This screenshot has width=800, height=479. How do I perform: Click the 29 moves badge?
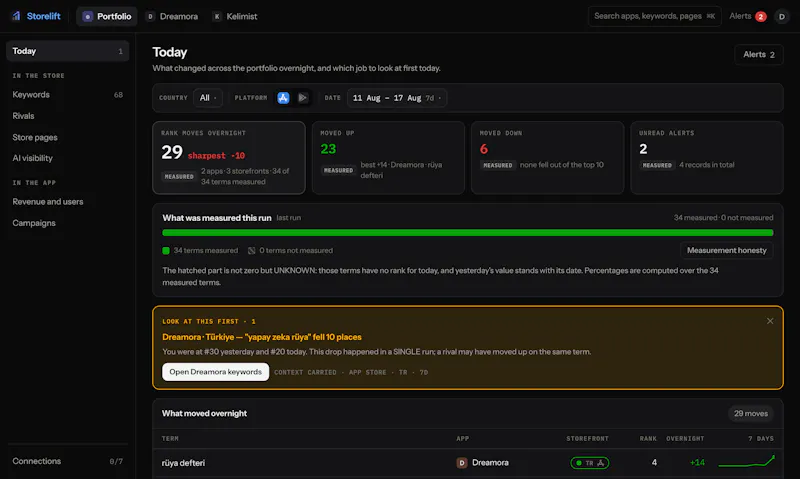coord(751,413)
